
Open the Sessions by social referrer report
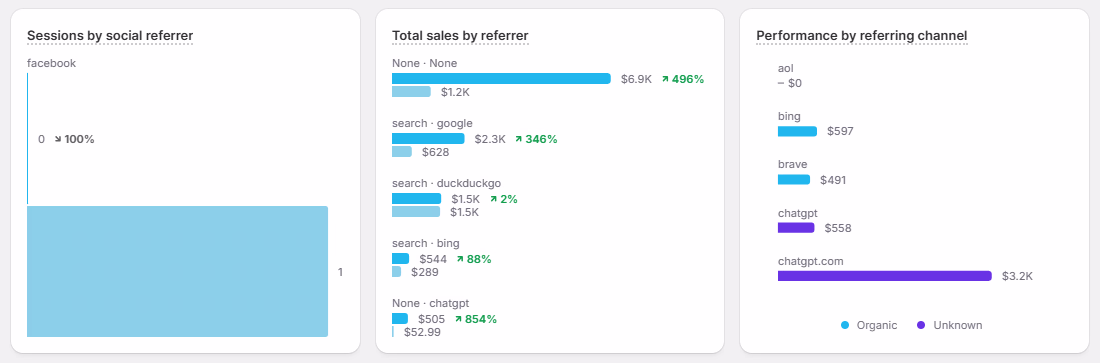pos(109,35)
